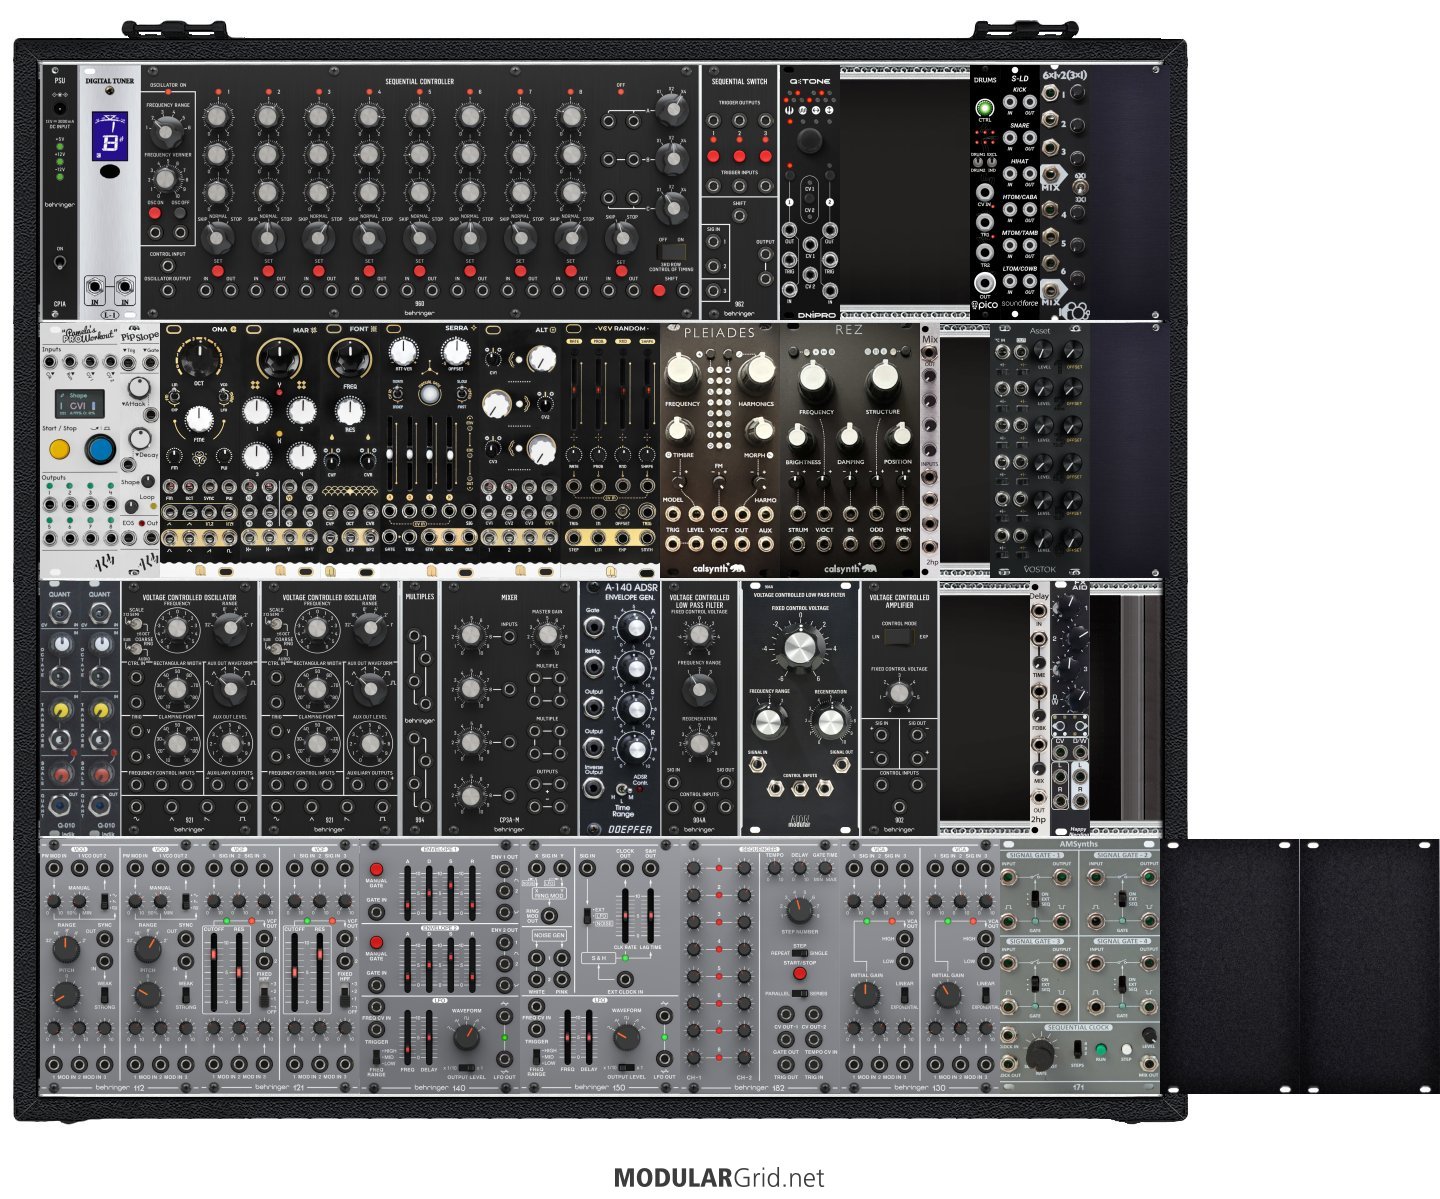Click the green CTRL button on Pico Drums

pos(985,108)
